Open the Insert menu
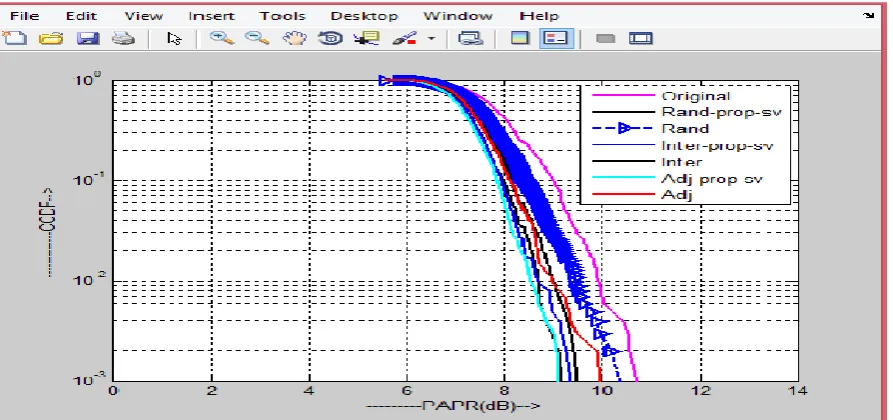893x420 pixels. coord(211,15)
